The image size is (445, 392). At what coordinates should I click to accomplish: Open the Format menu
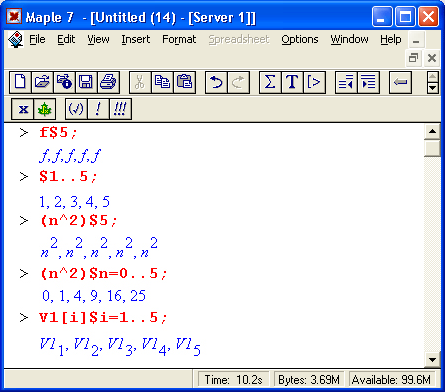[x=179, y=39]
